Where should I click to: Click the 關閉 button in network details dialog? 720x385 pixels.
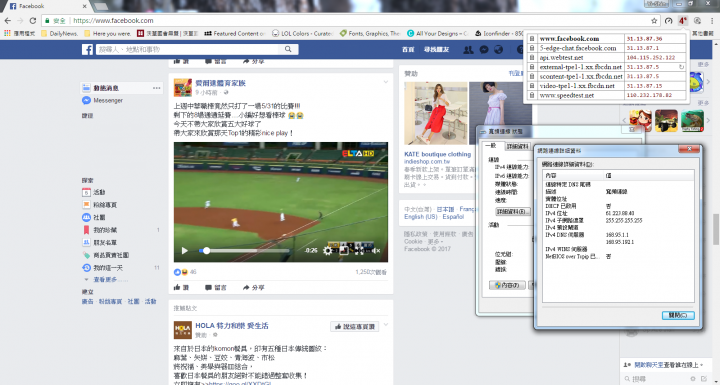point(678,315)
